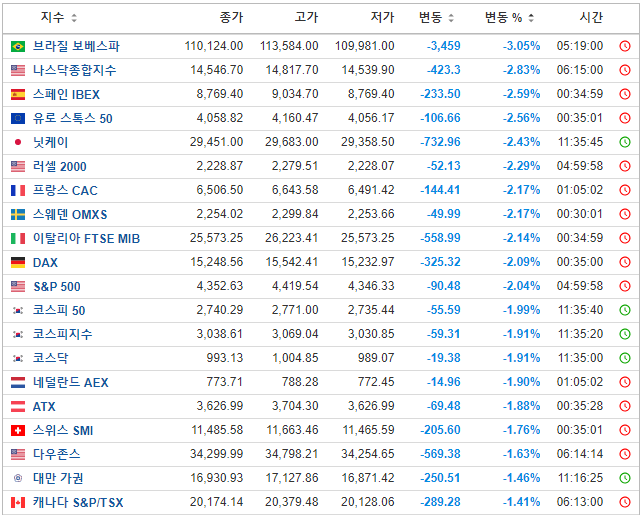The height and width of the screenshot is (515, 642).
Task: Open the 닛케이 index link
Action: [x=50, y=142]
